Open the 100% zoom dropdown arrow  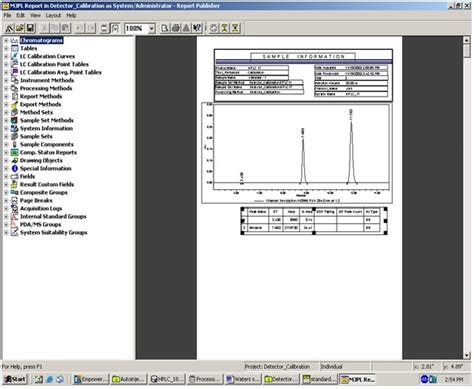[152, 29]
